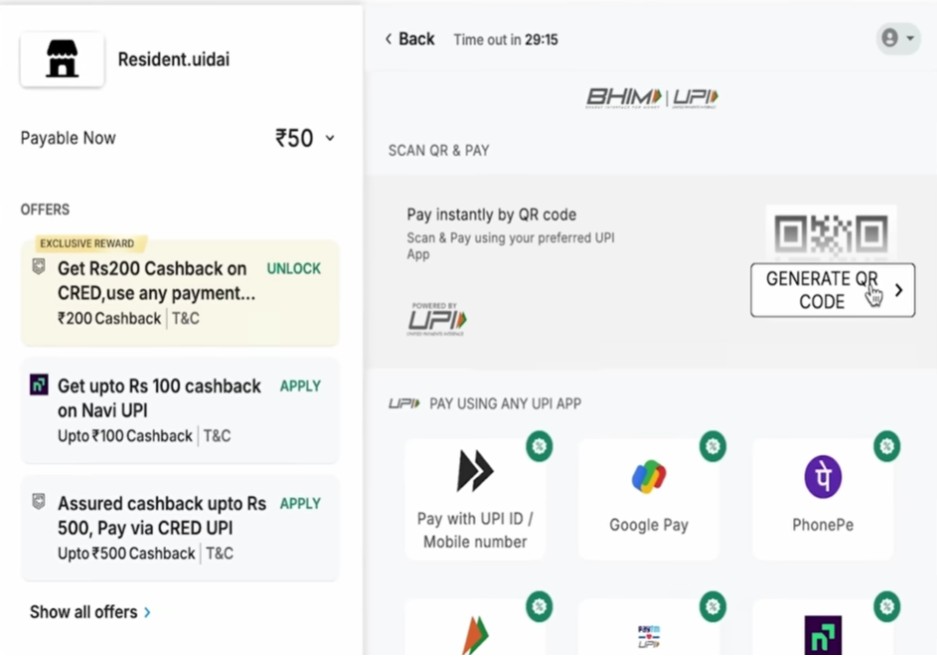Apply the Navi UPI cashback offer
This screenshot has height=657, width=937.
pyautogui.click(x=299, y=385)
